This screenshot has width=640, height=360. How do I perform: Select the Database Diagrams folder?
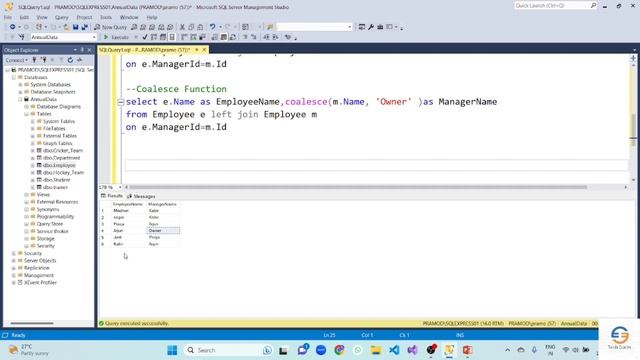coord(59,107)
